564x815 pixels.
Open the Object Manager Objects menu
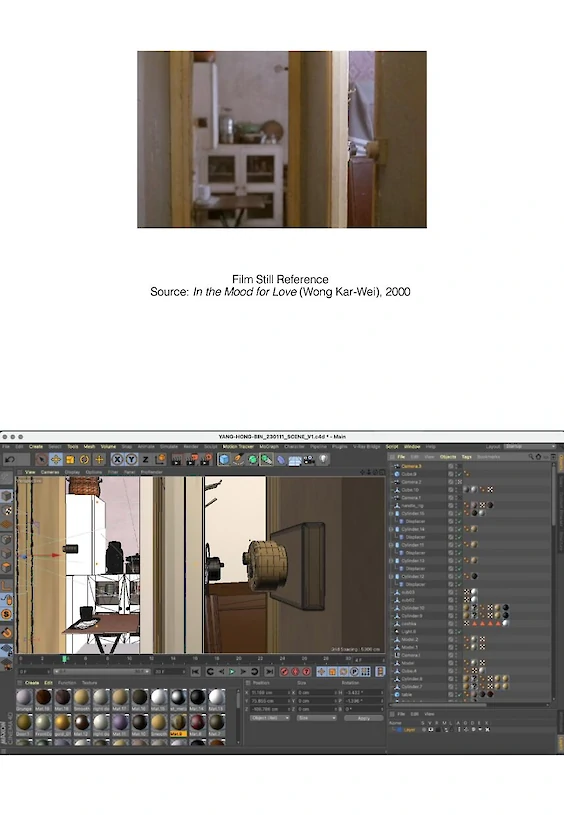[448, 457]
